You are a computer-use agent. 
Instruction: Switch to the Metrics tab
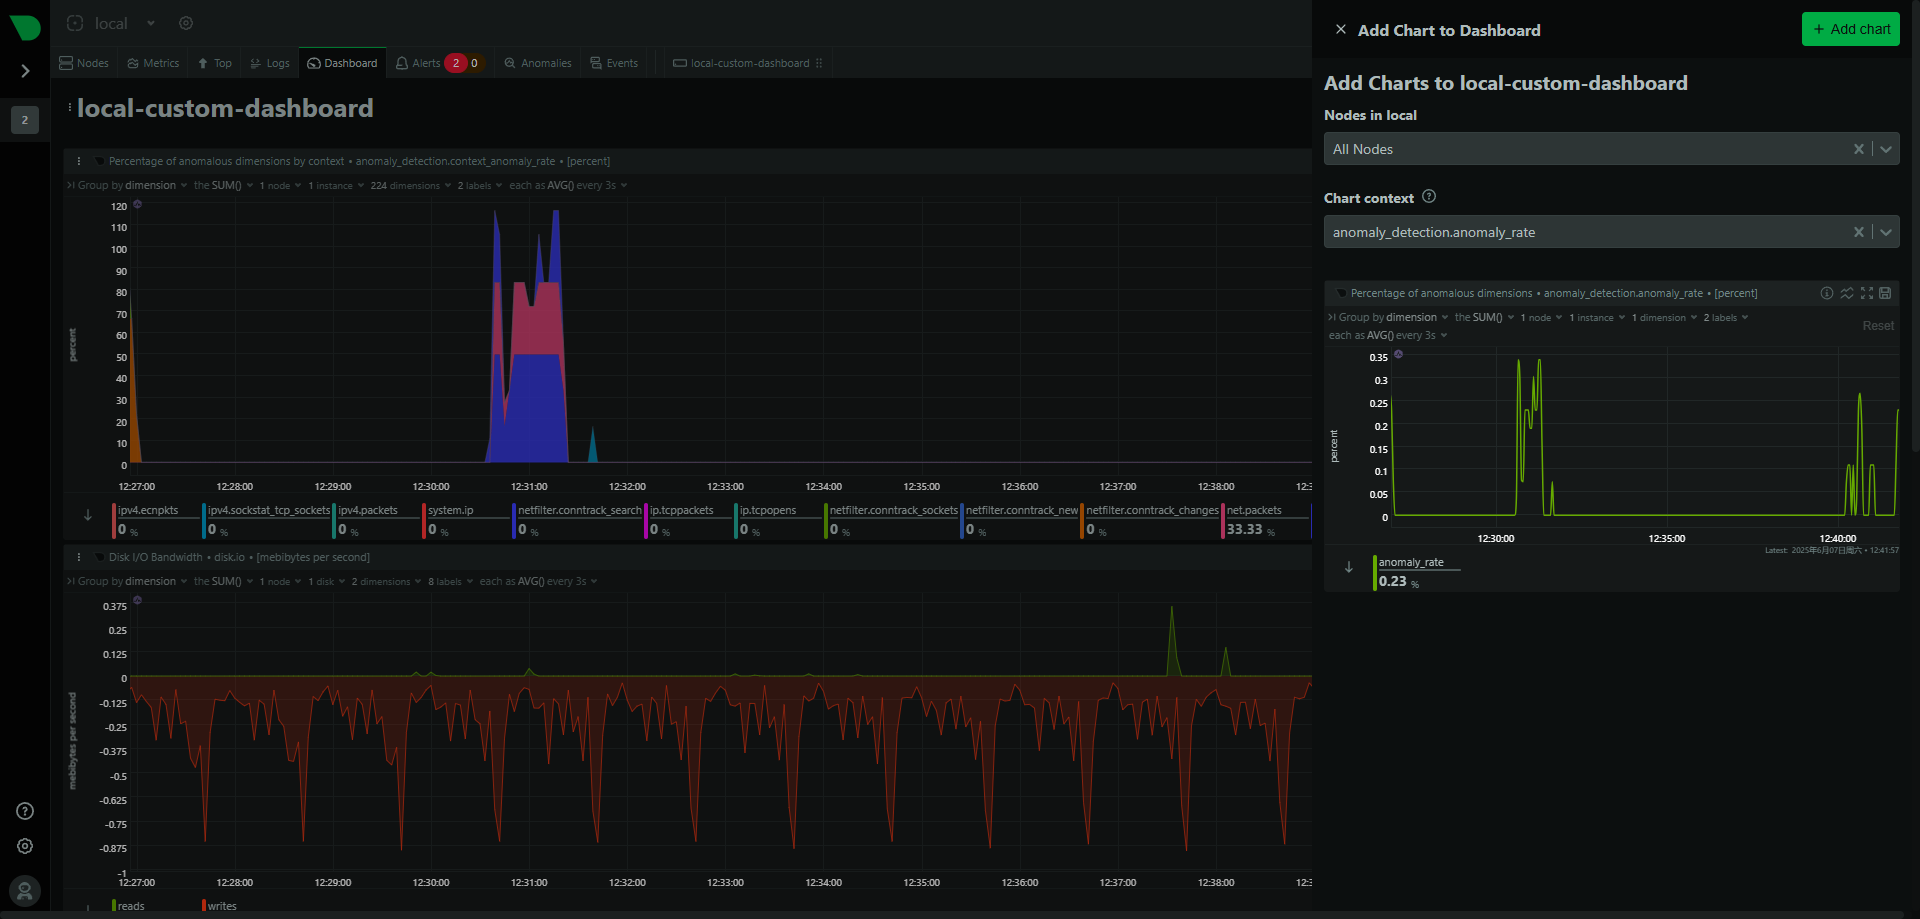(154, 63)
